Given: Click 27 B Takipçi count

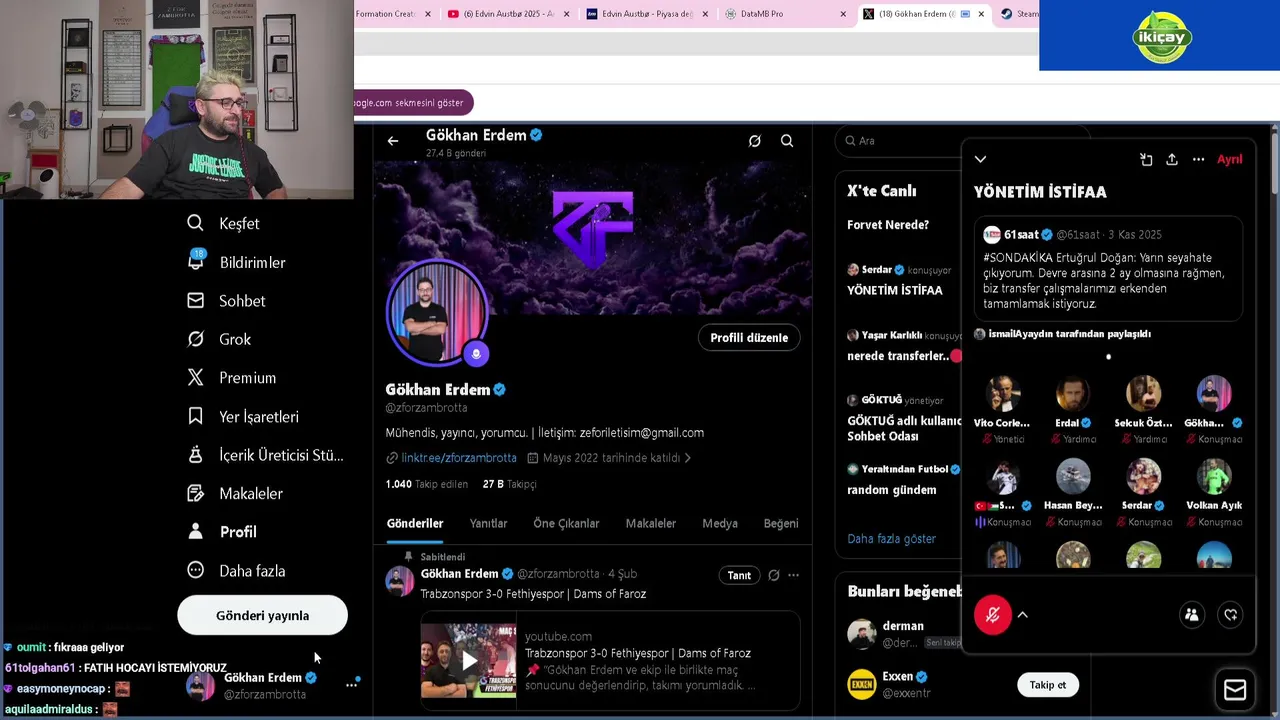Looking at the screenshot, I should pos(509,484).
